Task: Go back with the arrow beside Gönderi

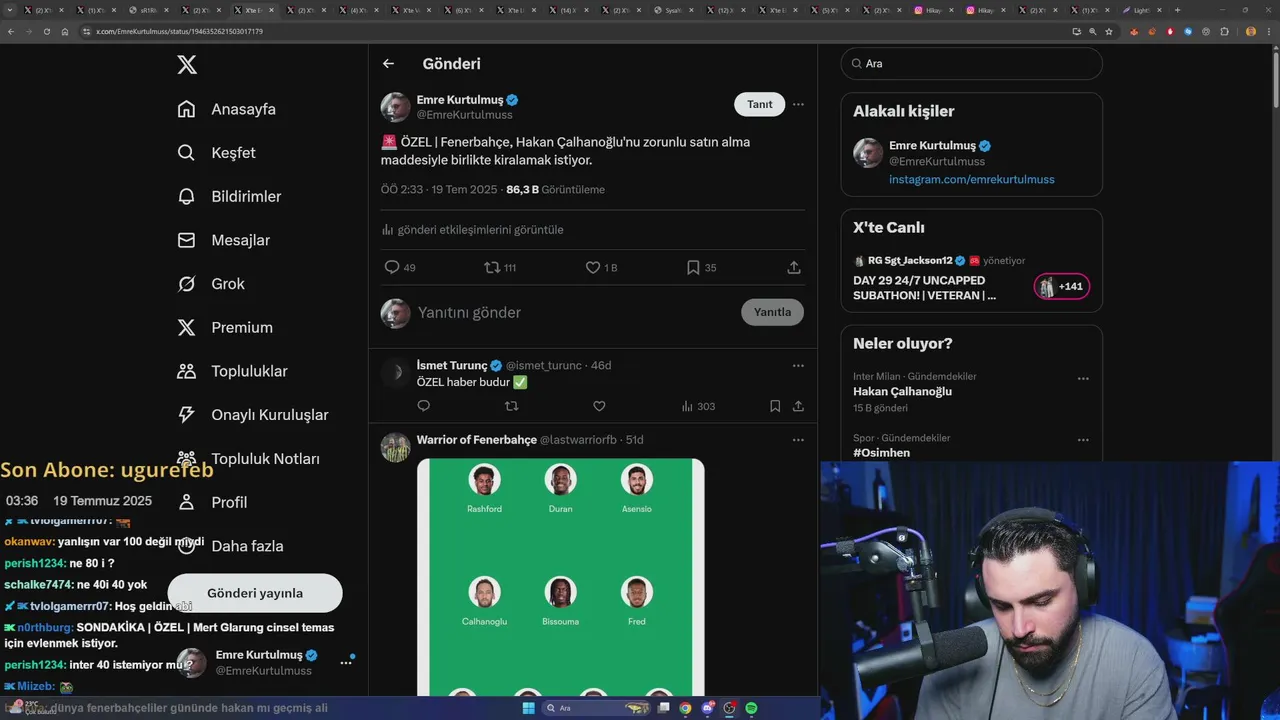Action: 388,64
